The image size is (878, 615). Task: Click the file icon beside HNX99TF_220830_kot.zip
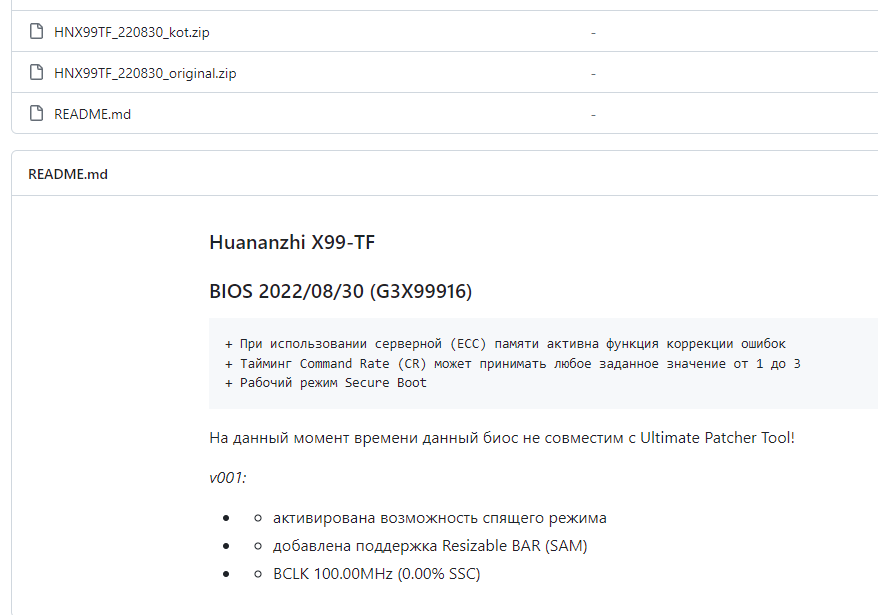tap(36, 31)
